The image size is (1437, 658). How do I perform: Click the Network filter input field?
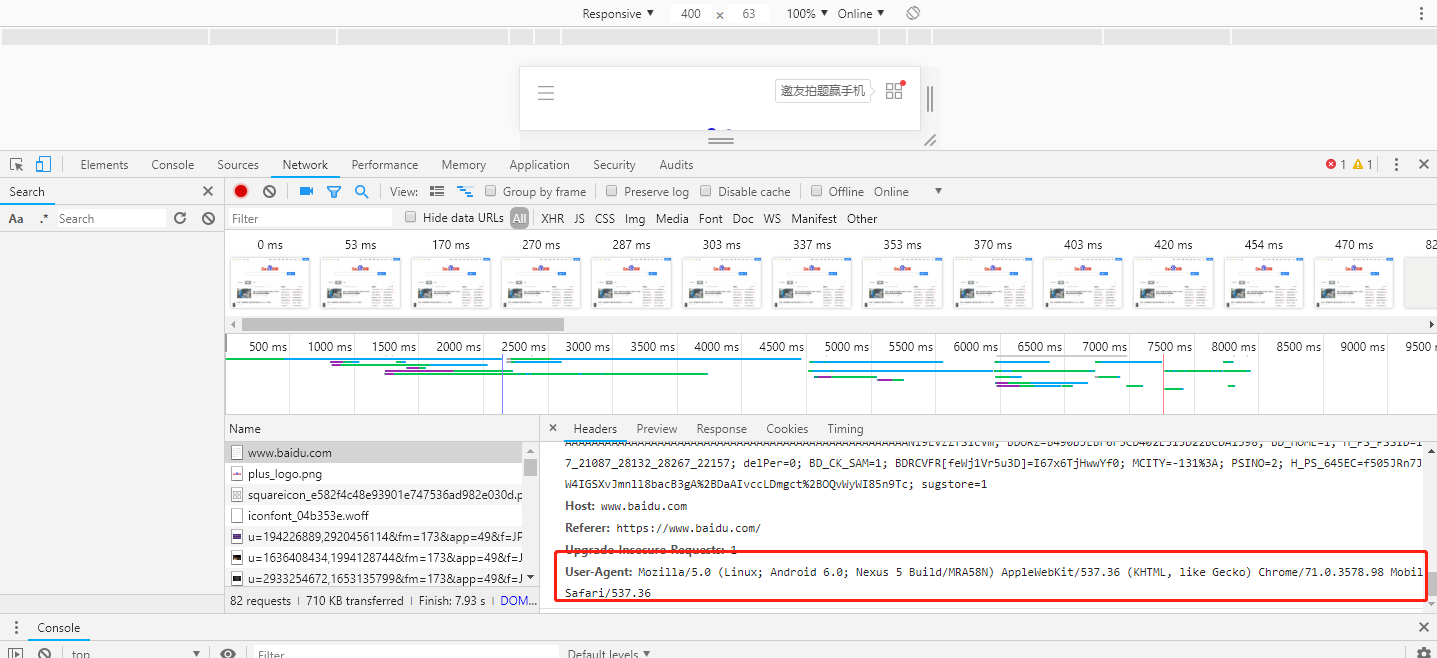[310, 218]
